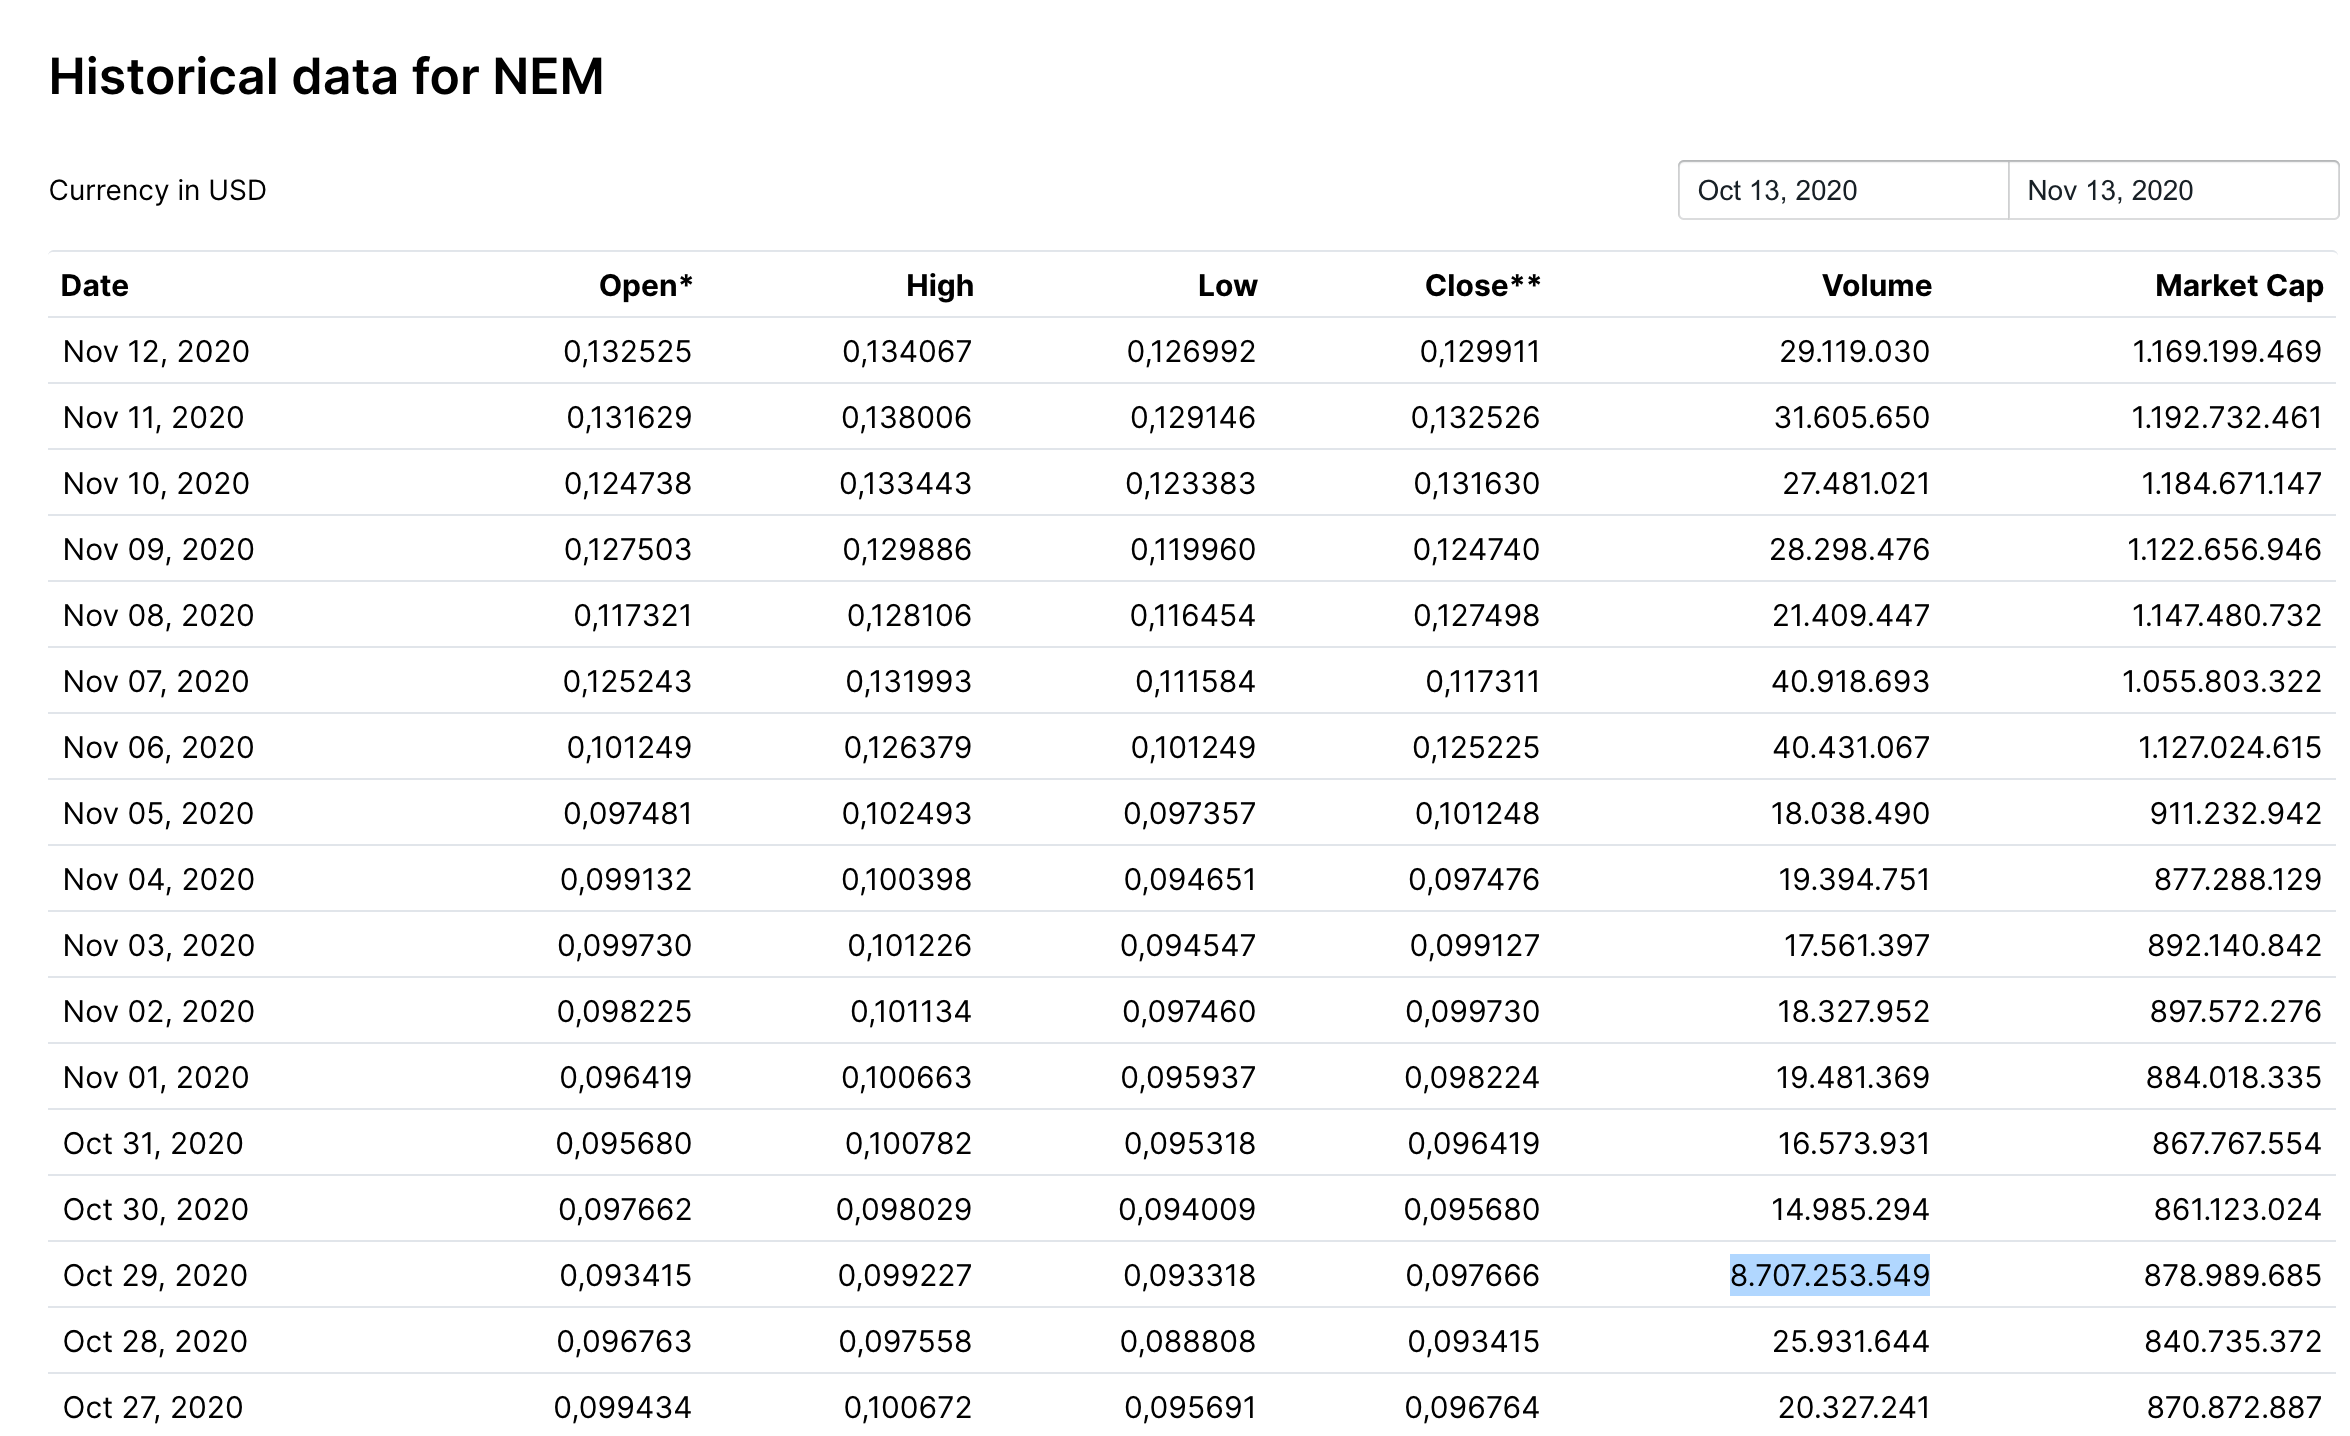Click the Oct 30, 2020 date cell
2350x1436 pixels.
pyautogui.click(x=155, y=1210)
